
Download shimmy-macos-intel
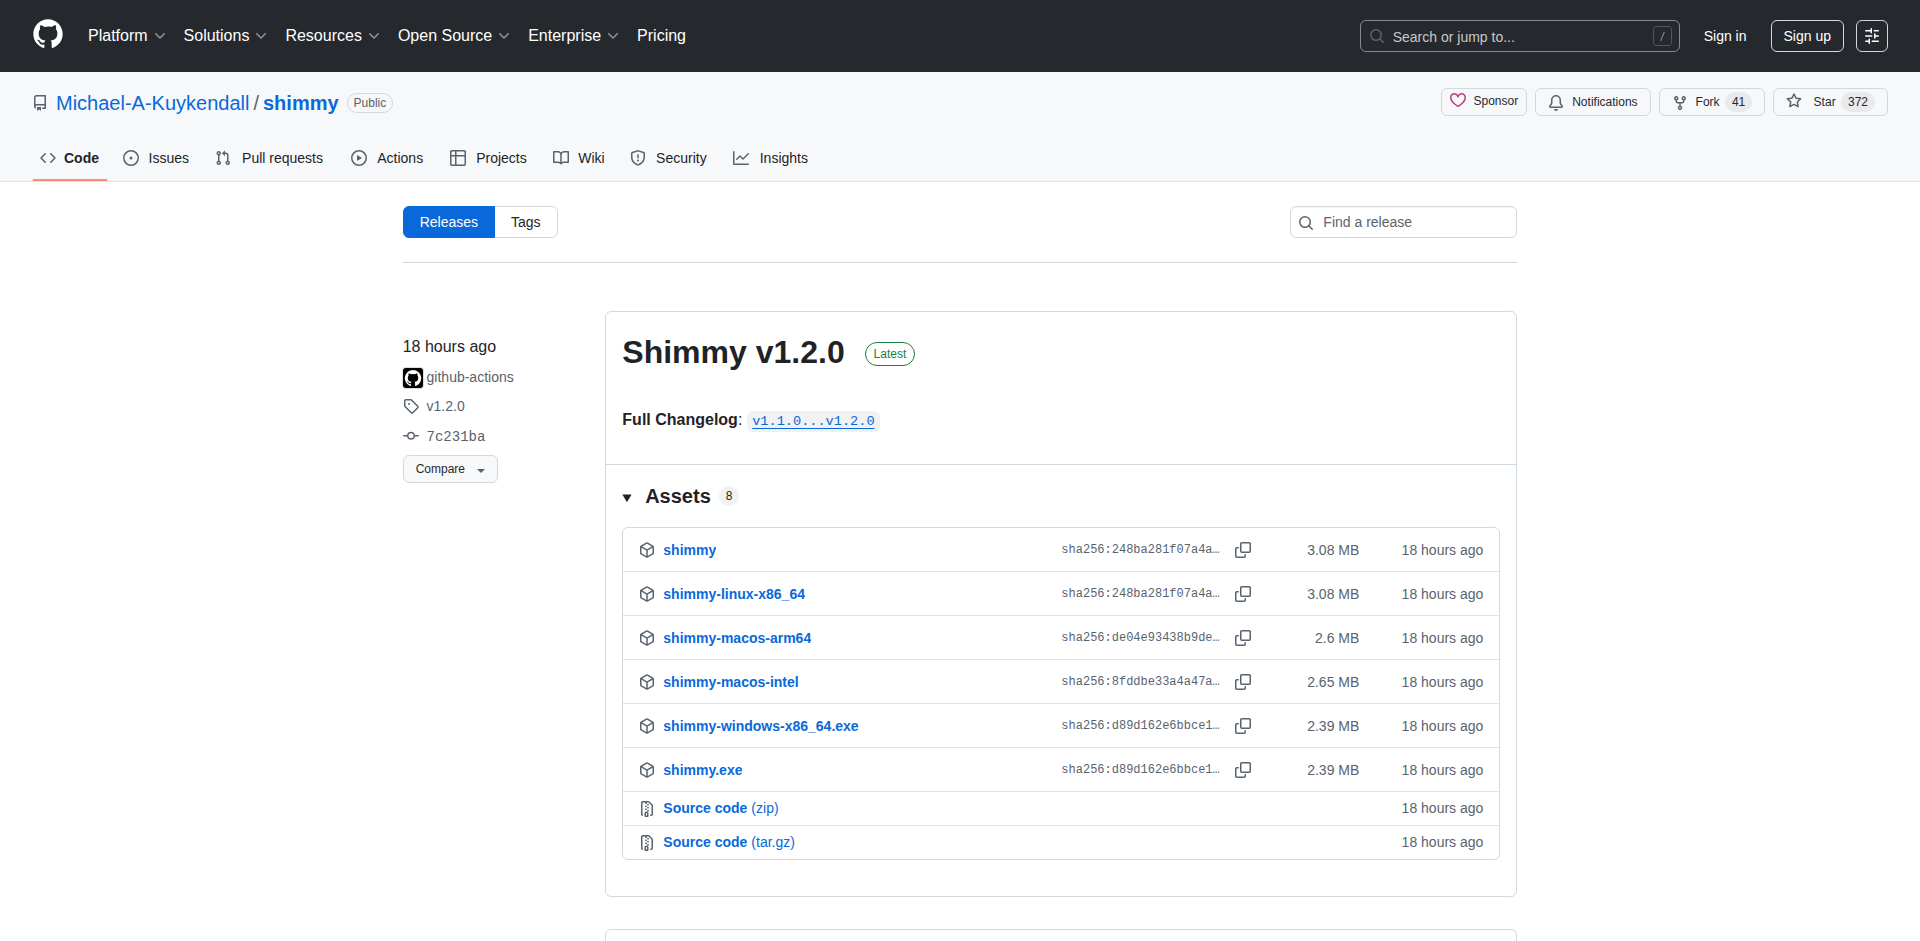tap(731, 682)
